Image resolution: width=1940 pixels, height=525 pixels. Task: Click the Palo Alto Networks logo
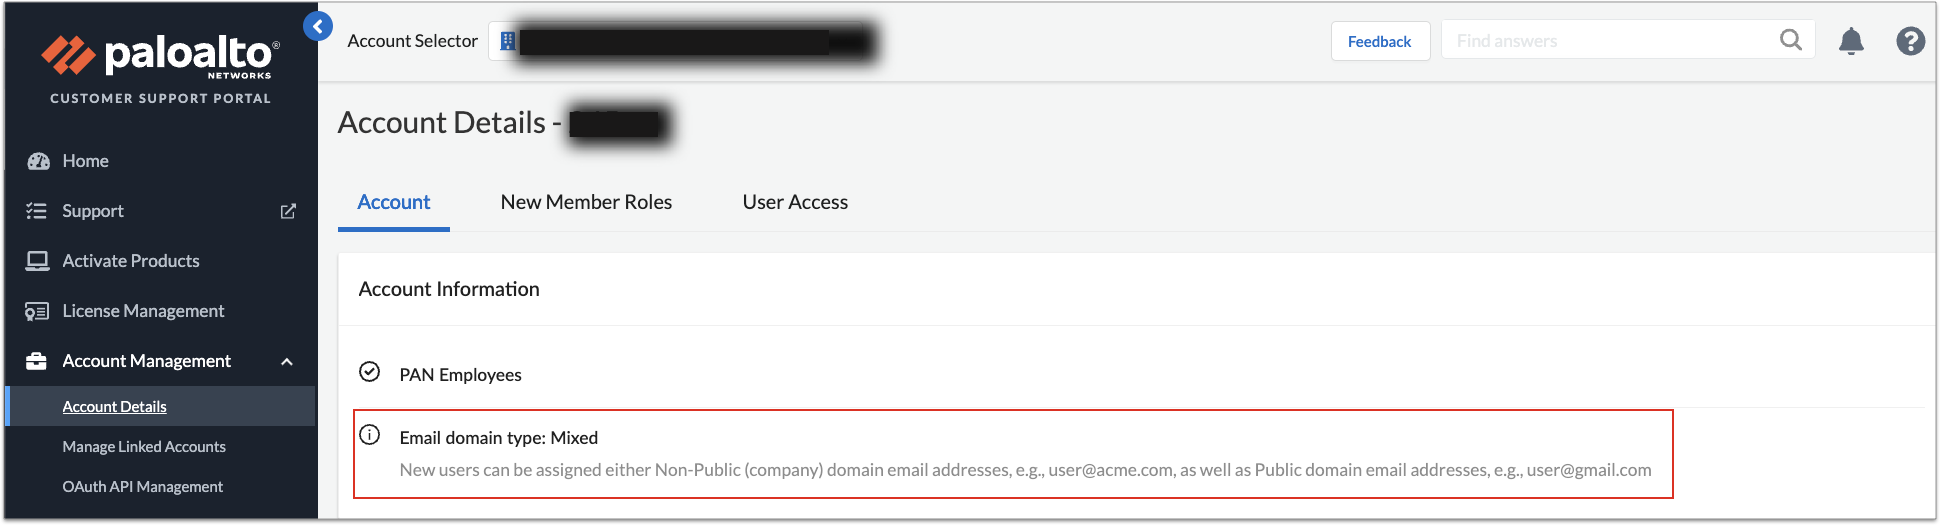[x=160, y=56]
